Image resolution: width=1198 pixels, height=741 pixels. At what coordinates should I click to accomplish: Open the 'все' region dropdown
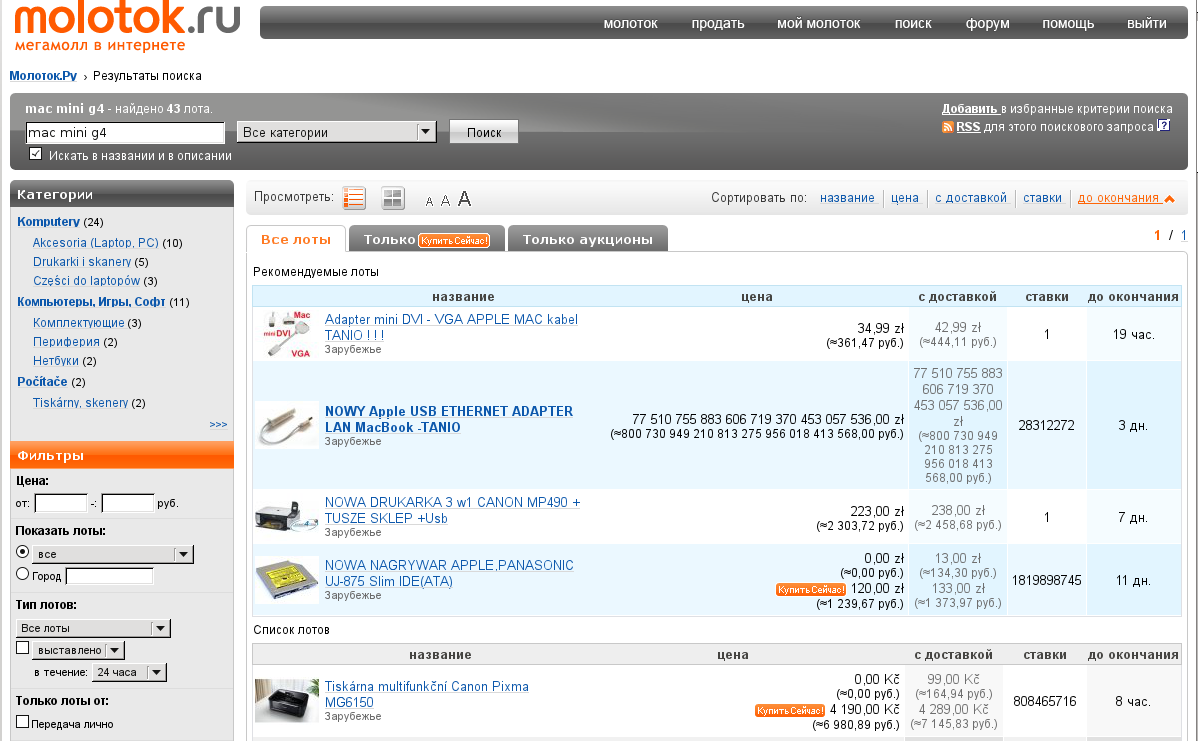tap(113, 554)
